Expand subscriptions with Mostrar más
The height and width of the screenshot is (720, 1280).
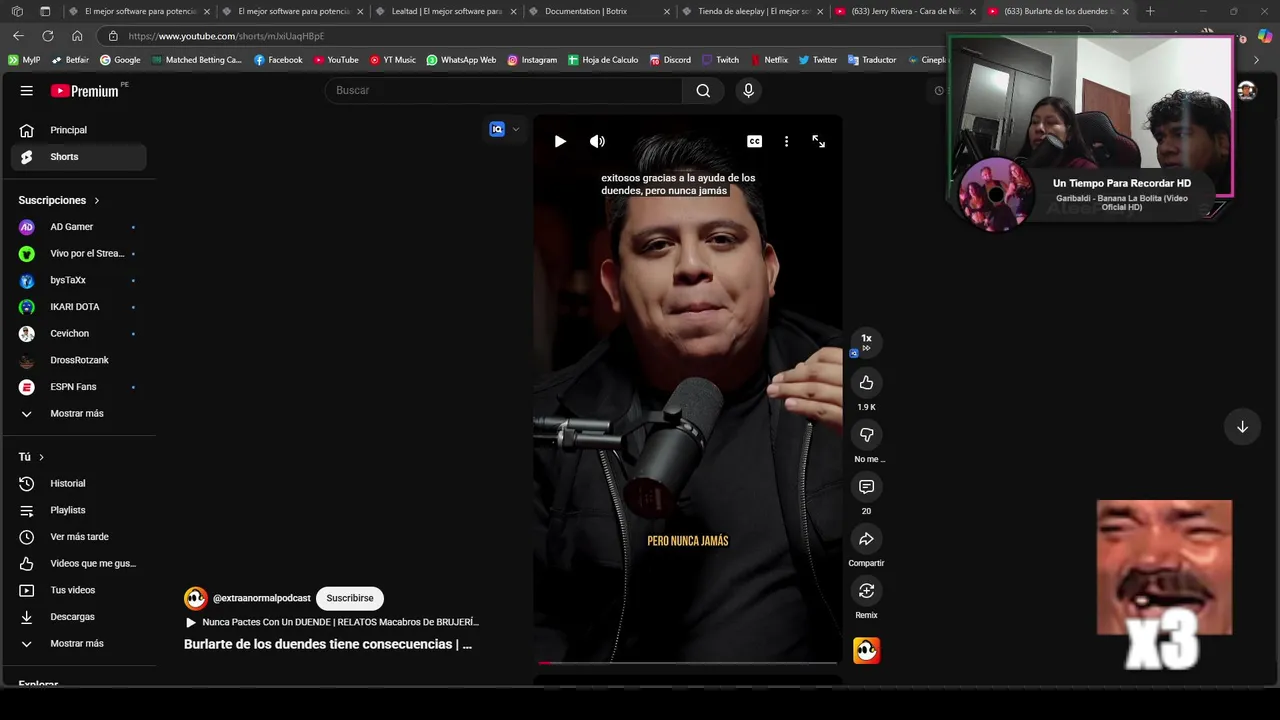(78, 414)
